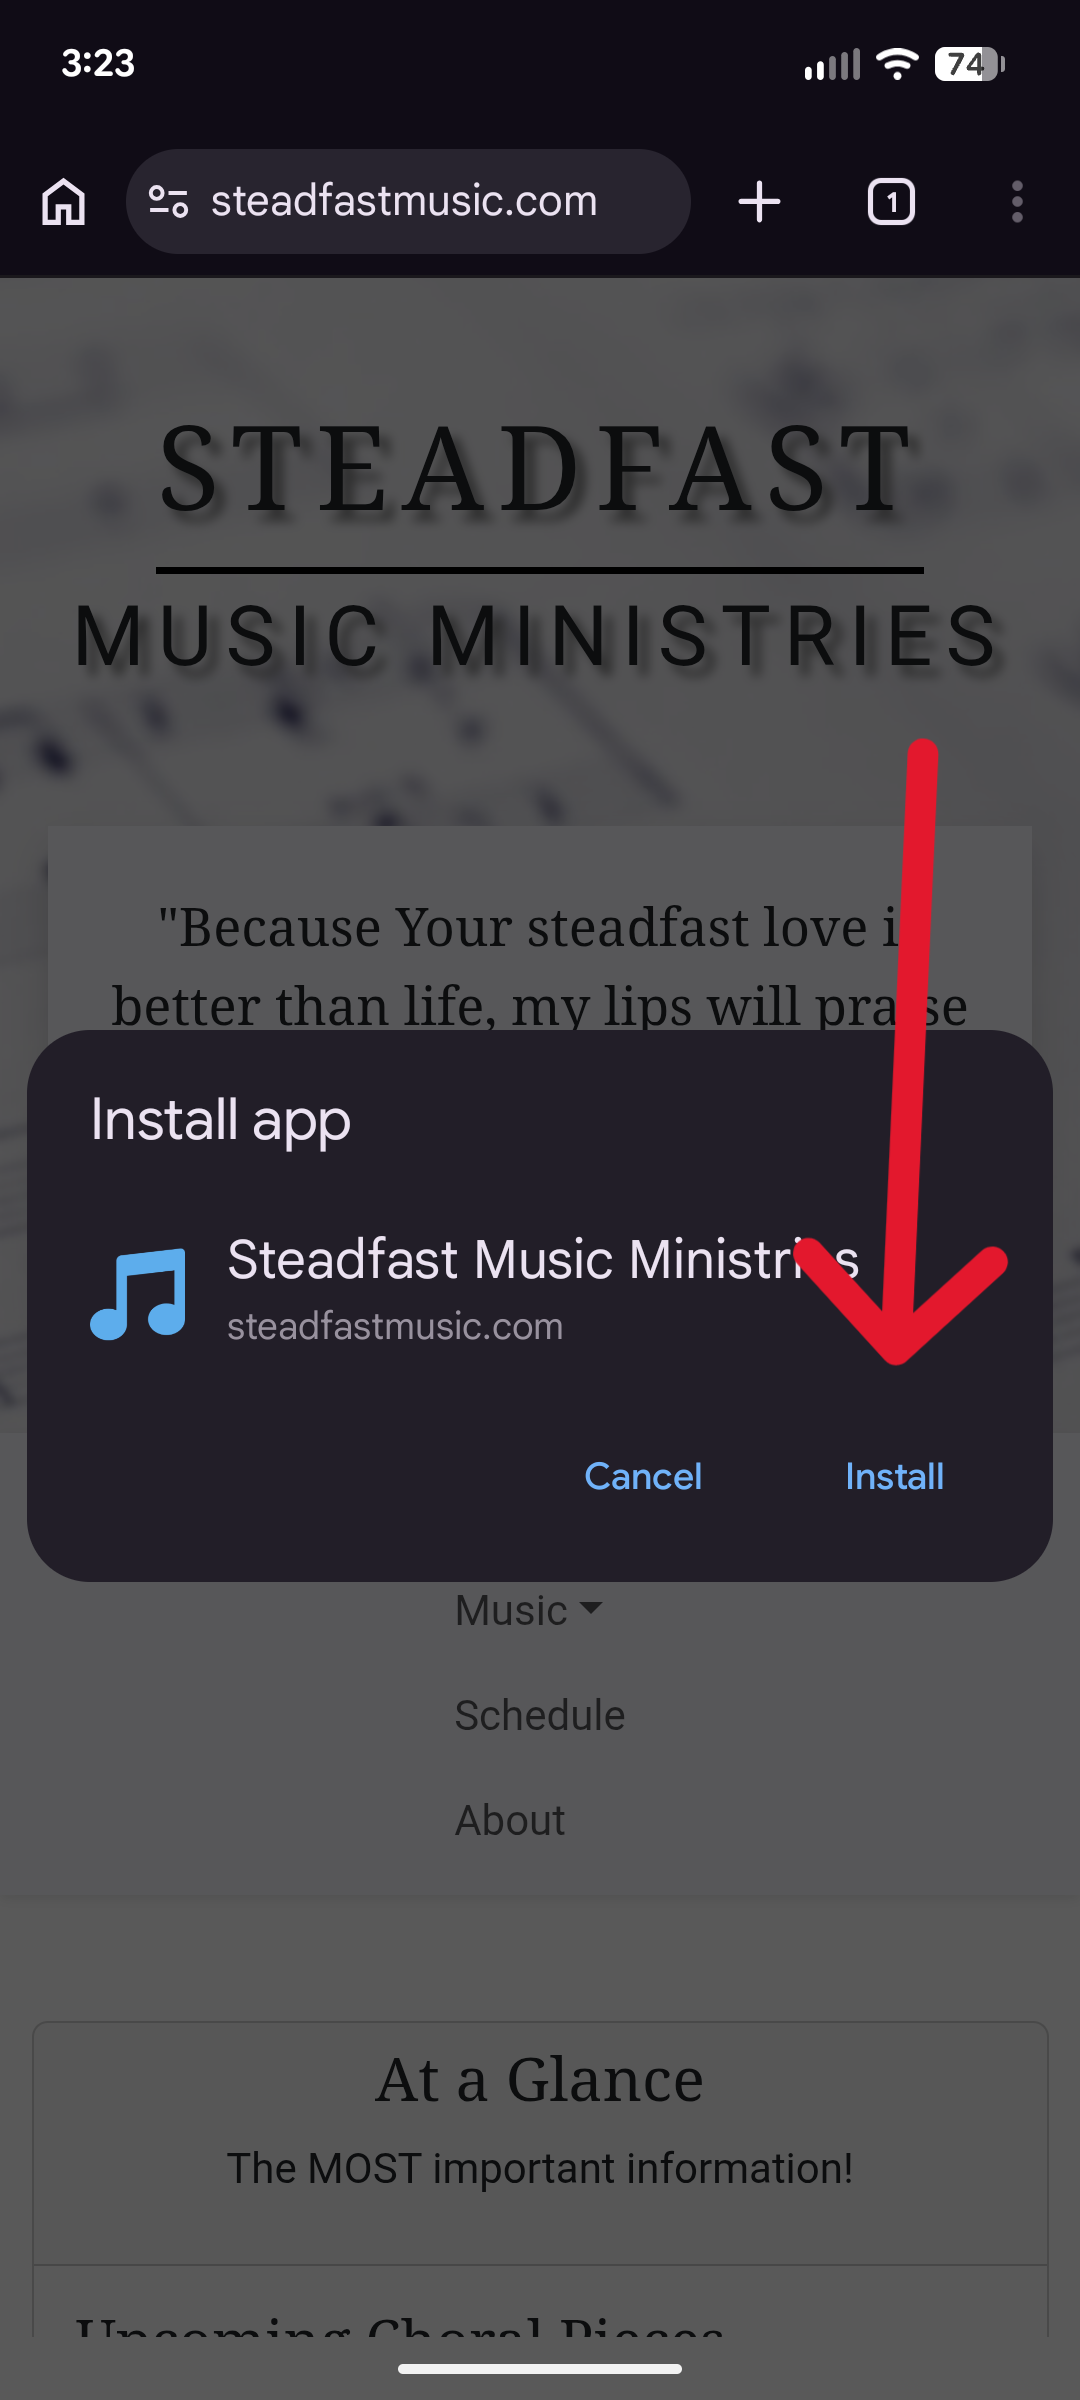
Task: Tap the browser home icon
Action: (63, 202)
